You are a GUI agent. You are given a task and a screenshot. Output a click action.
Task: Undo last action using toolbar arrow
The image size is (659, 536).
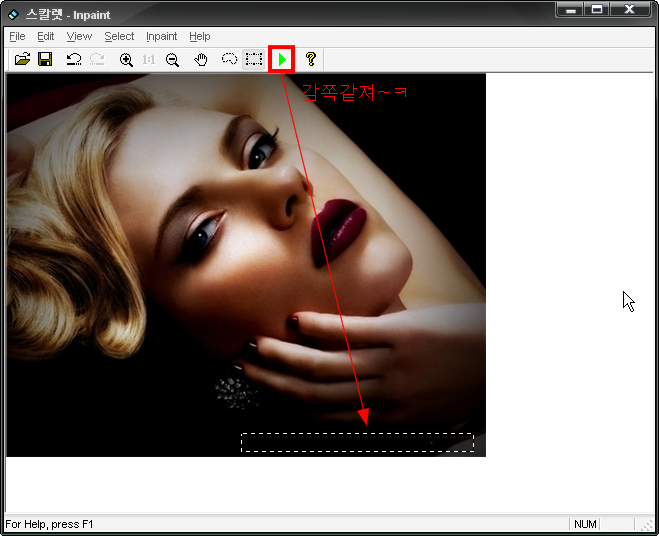point(74,60)
